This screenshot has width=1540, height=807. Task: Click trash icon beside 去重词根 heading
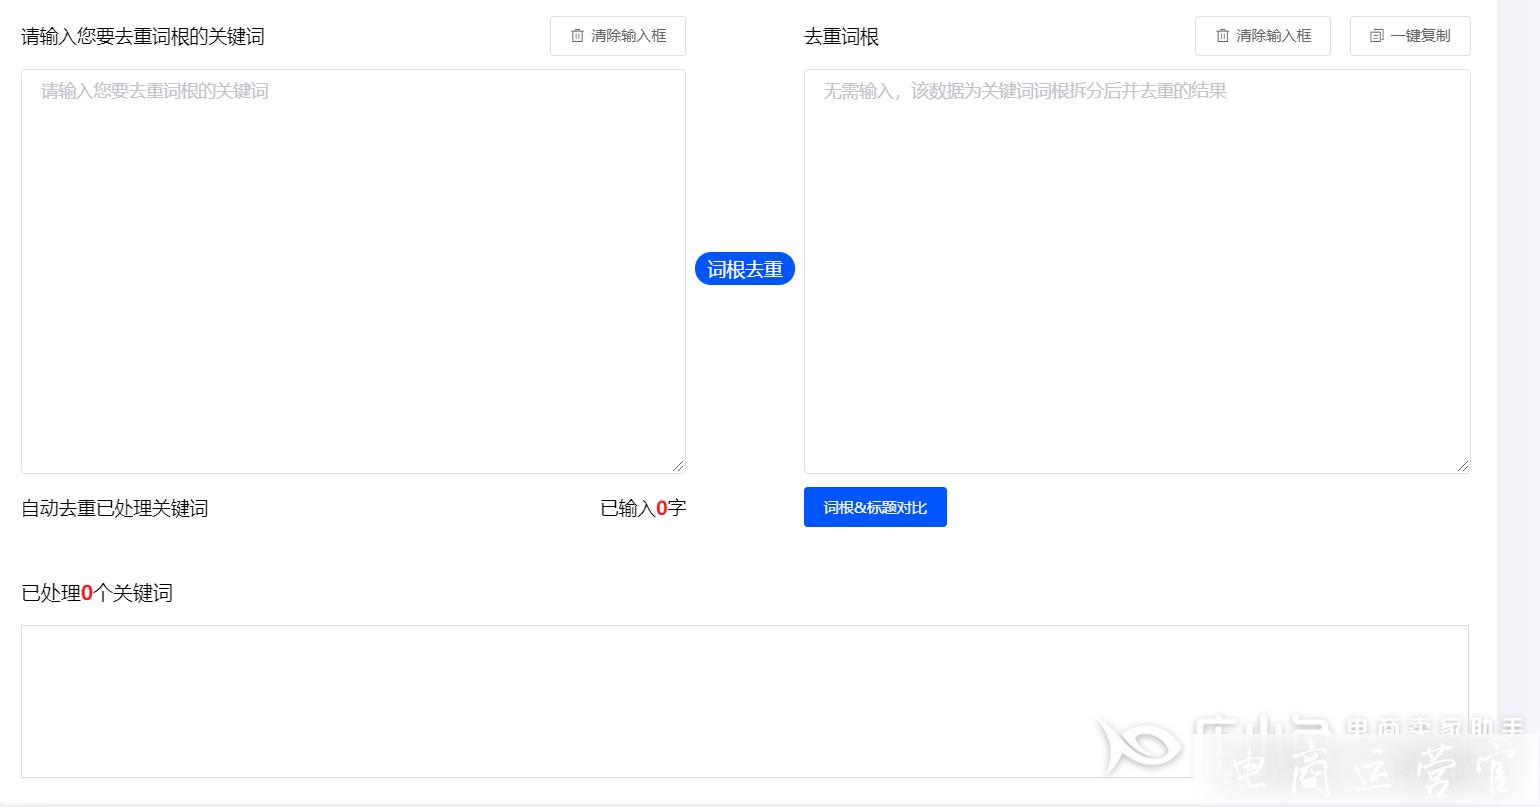click(x=1222, y=36)
